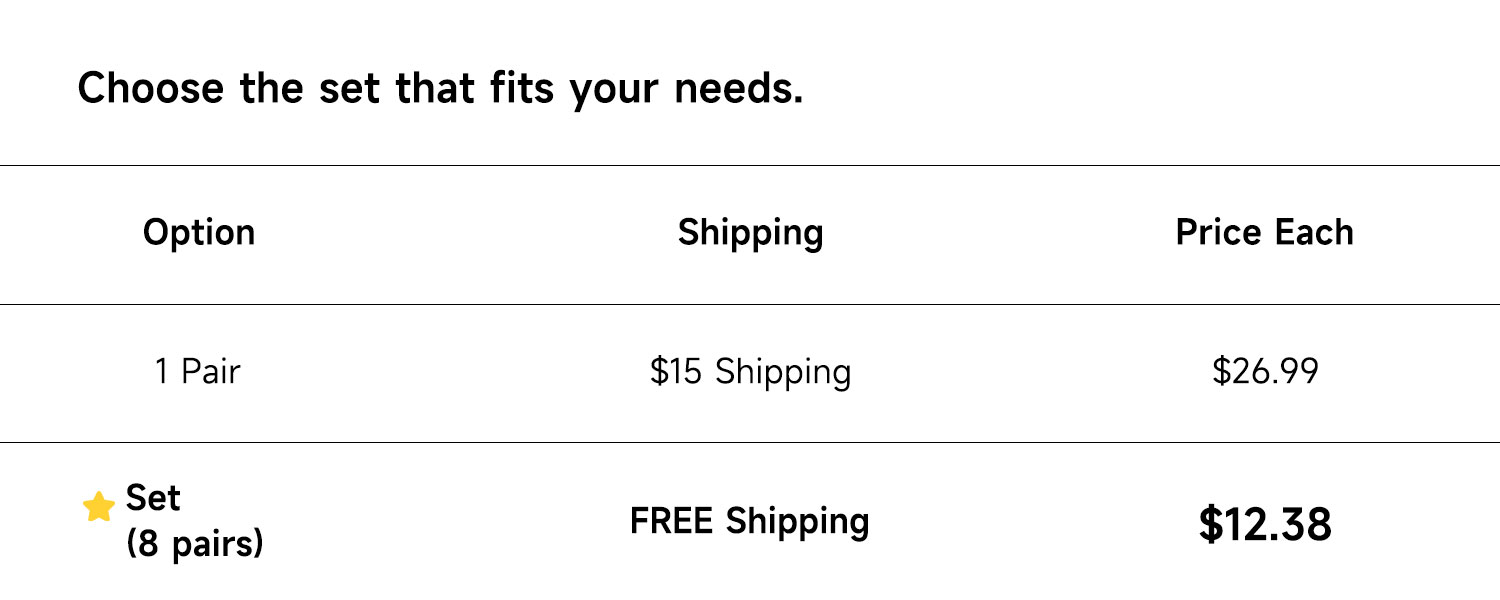Click the $15 amount in shipping cell
This screenshot has width=1500, height=600.
click(x=675, y=372)
